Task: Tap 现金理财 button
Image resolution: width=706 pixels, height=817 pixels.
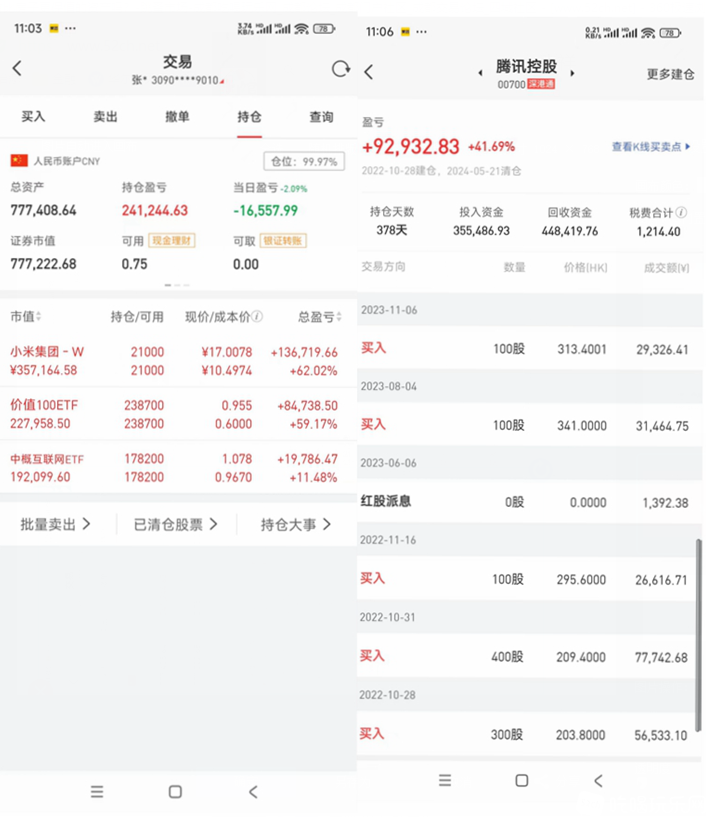Action: (172, 241)
